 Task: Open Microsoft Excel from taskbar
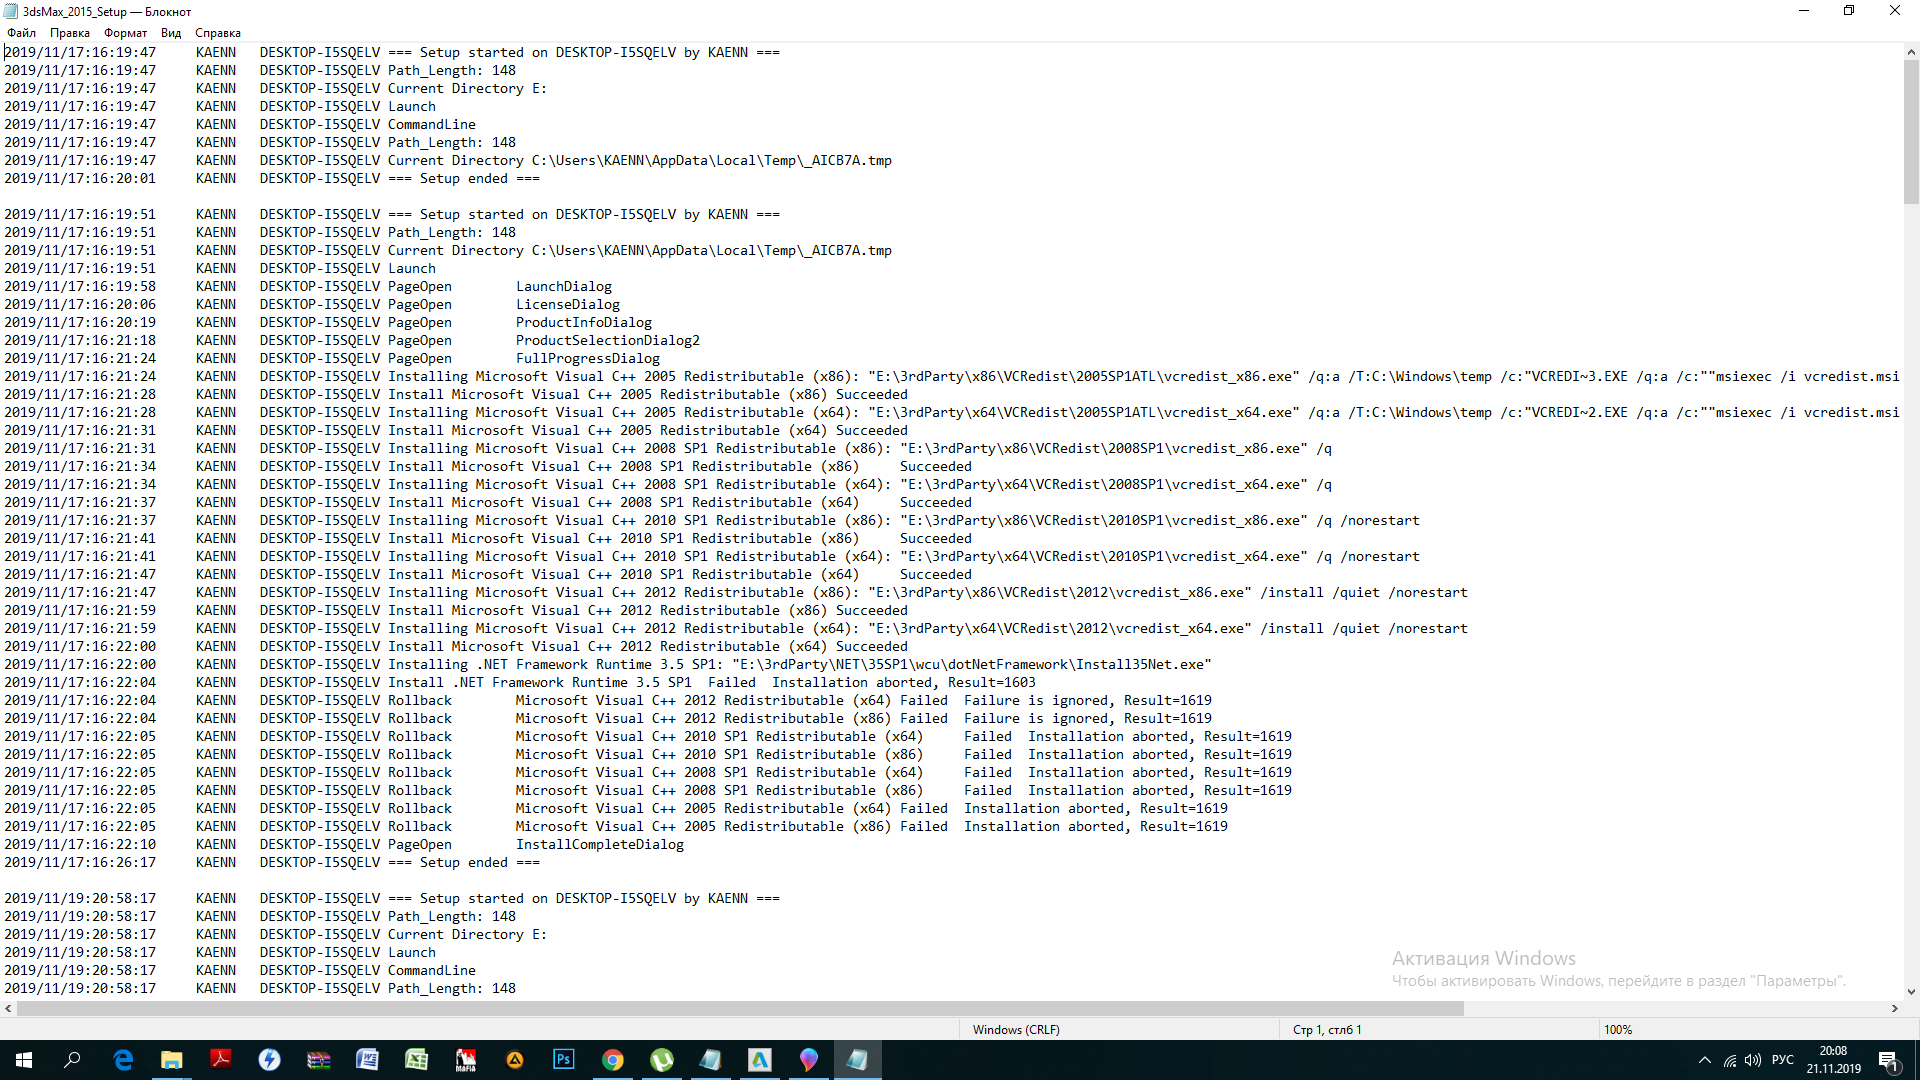coord(416,1060)
